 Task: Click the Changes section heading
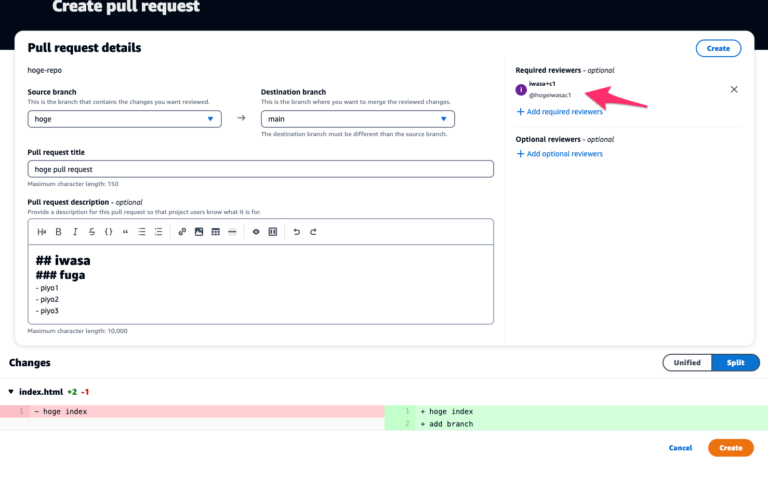click(x=29, y=362)
